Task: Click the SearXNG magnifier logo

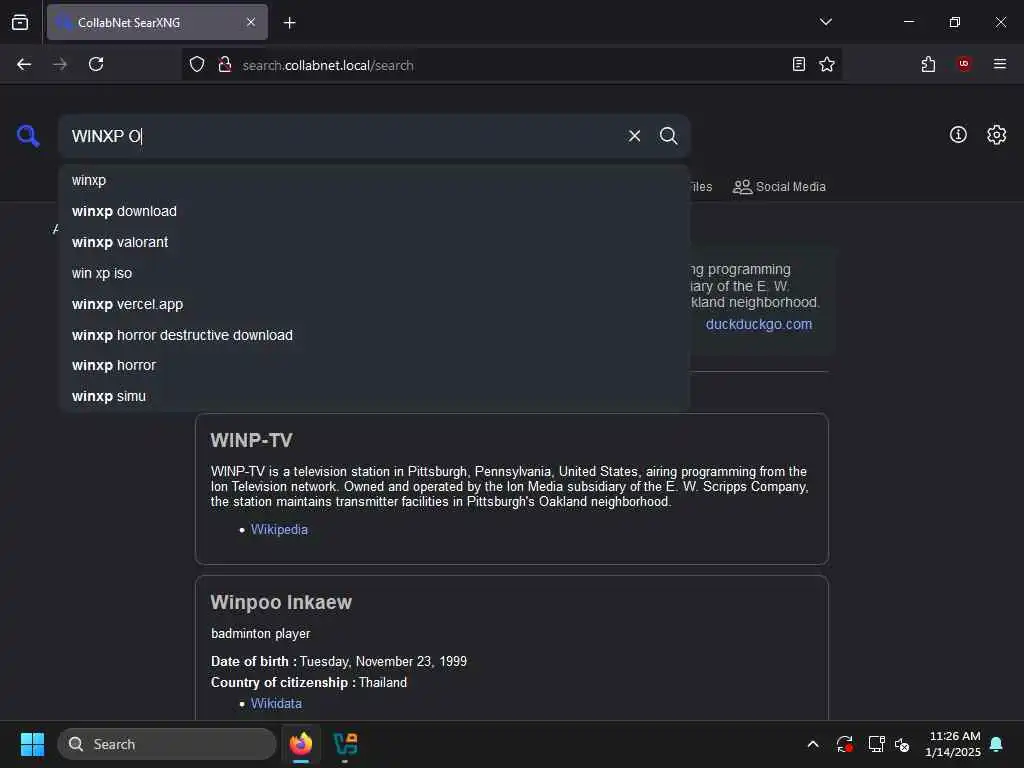Action: [28, 136]
